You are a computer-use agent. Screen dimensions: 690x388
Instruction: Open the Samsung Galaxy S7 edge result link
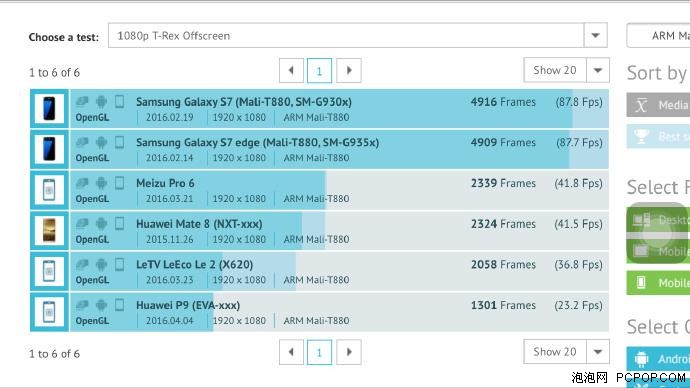point(257,143)
